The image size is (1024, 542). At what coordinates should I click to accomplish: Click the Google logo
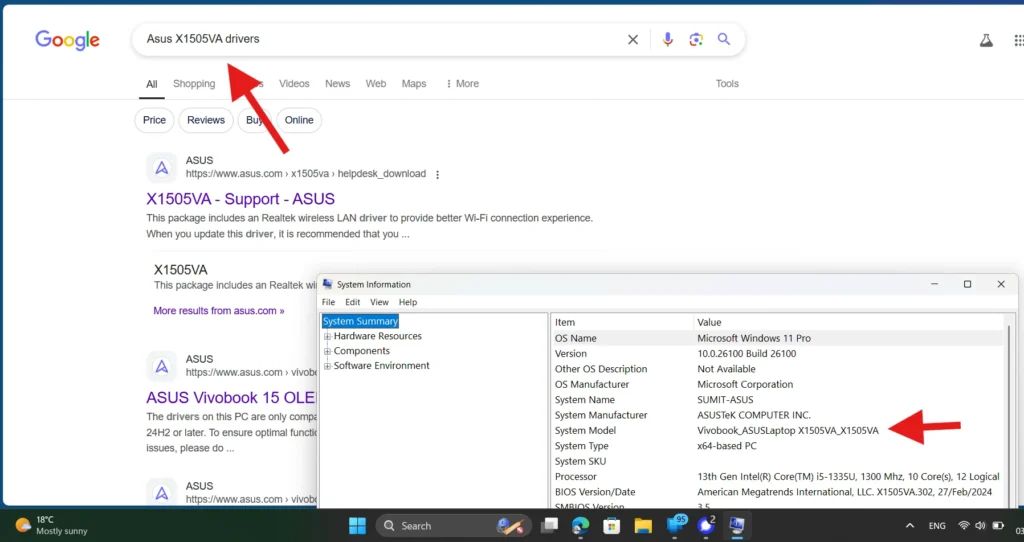[67, 40]
